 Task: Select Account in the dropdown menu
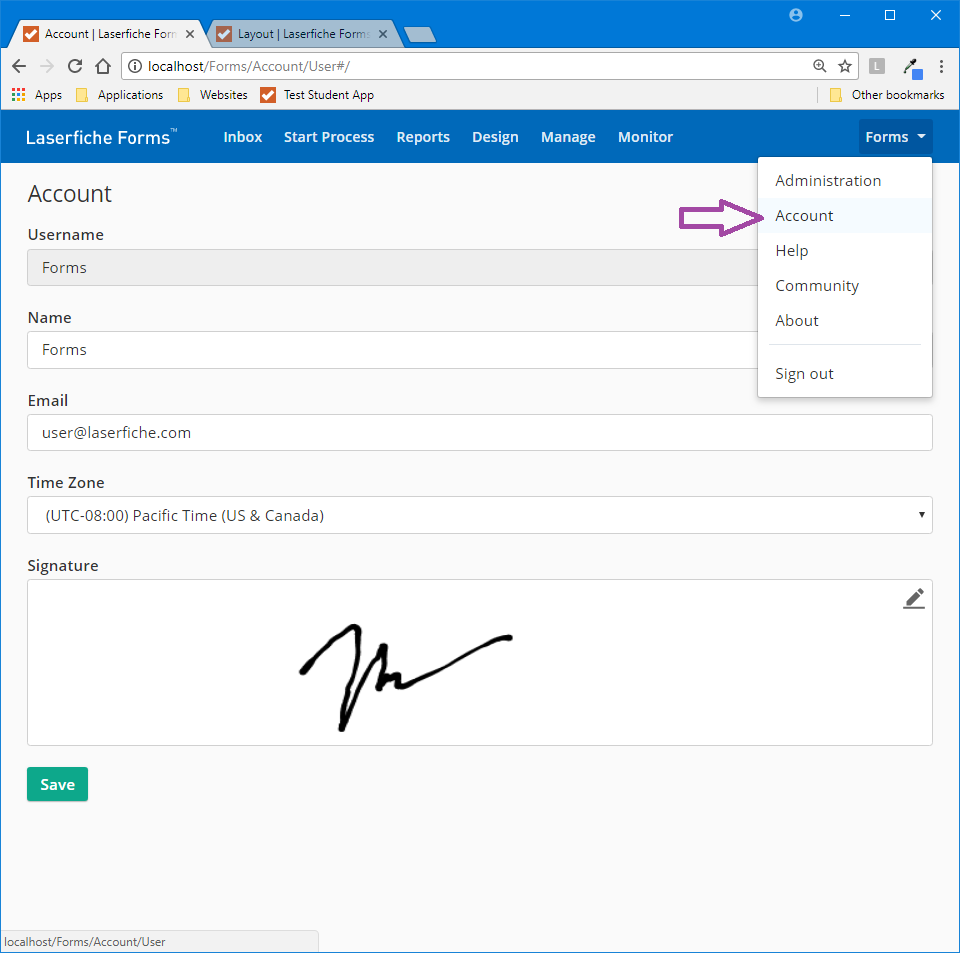(x=845, y=215)
